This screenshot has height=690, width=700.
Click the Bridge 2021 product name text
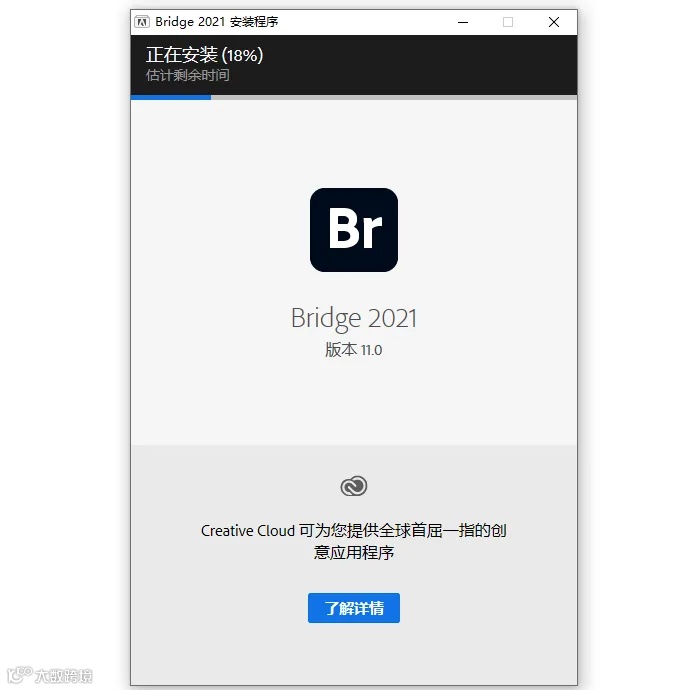(x=354, y=319)
